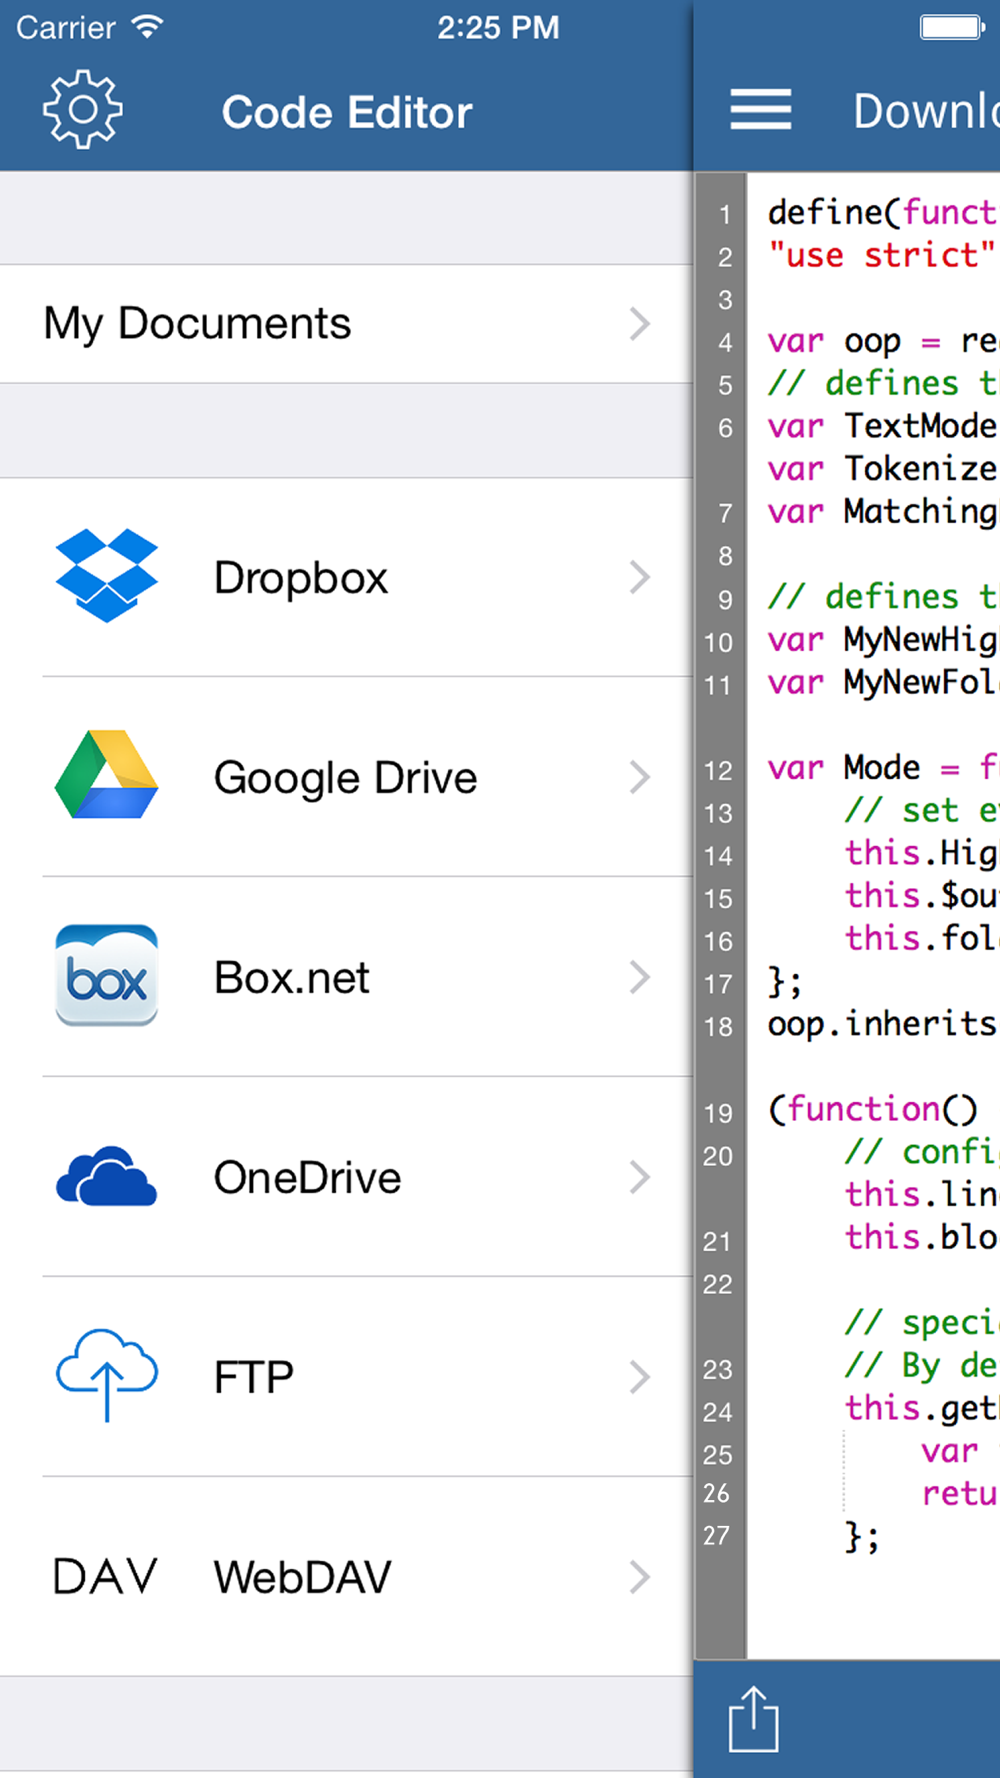The width and height of the screenshot is (1000, 1778).
Task: Click the var MyNewHig code line
Action: point(883,640)
